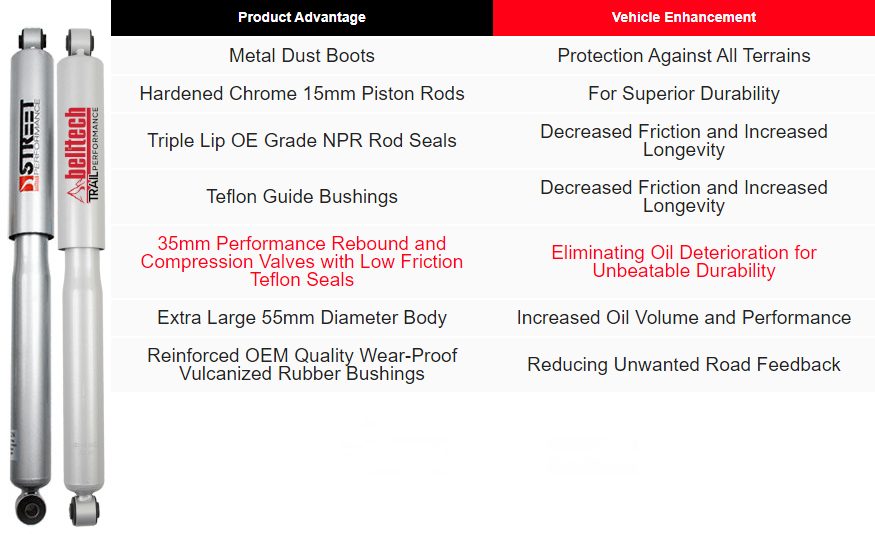Screen dimensions: 875x534
Task: Click Reinforced OEM Quality Wear-Proof Bushings cell
Action: tap(301, 365)
